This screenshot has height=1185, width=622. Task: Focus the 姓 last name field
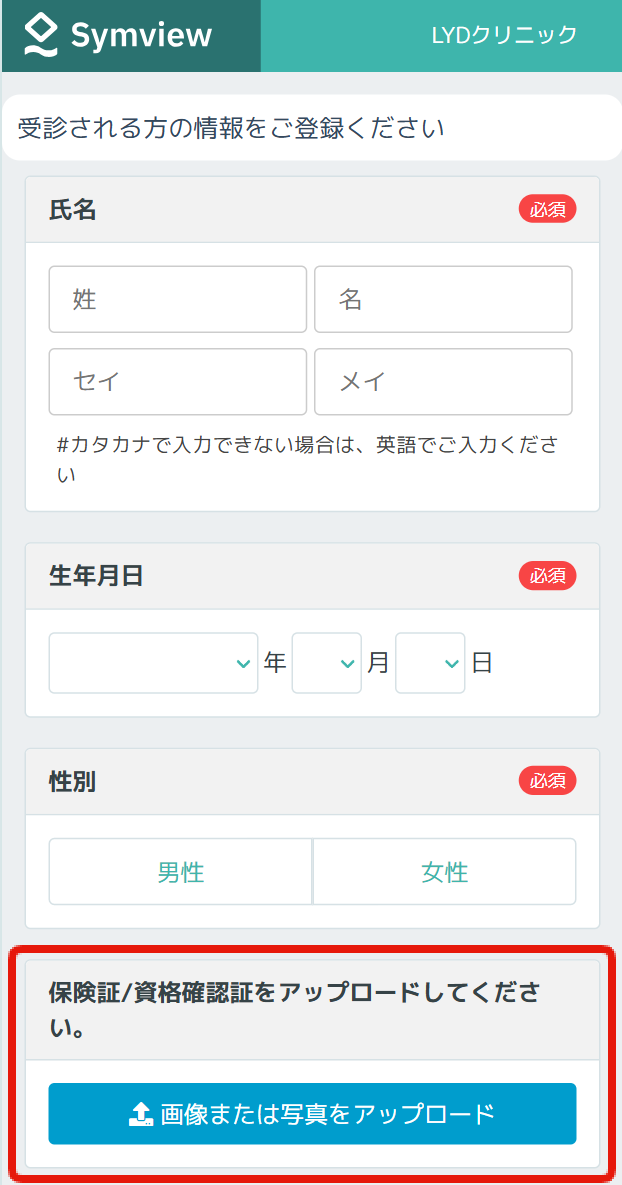177,299
